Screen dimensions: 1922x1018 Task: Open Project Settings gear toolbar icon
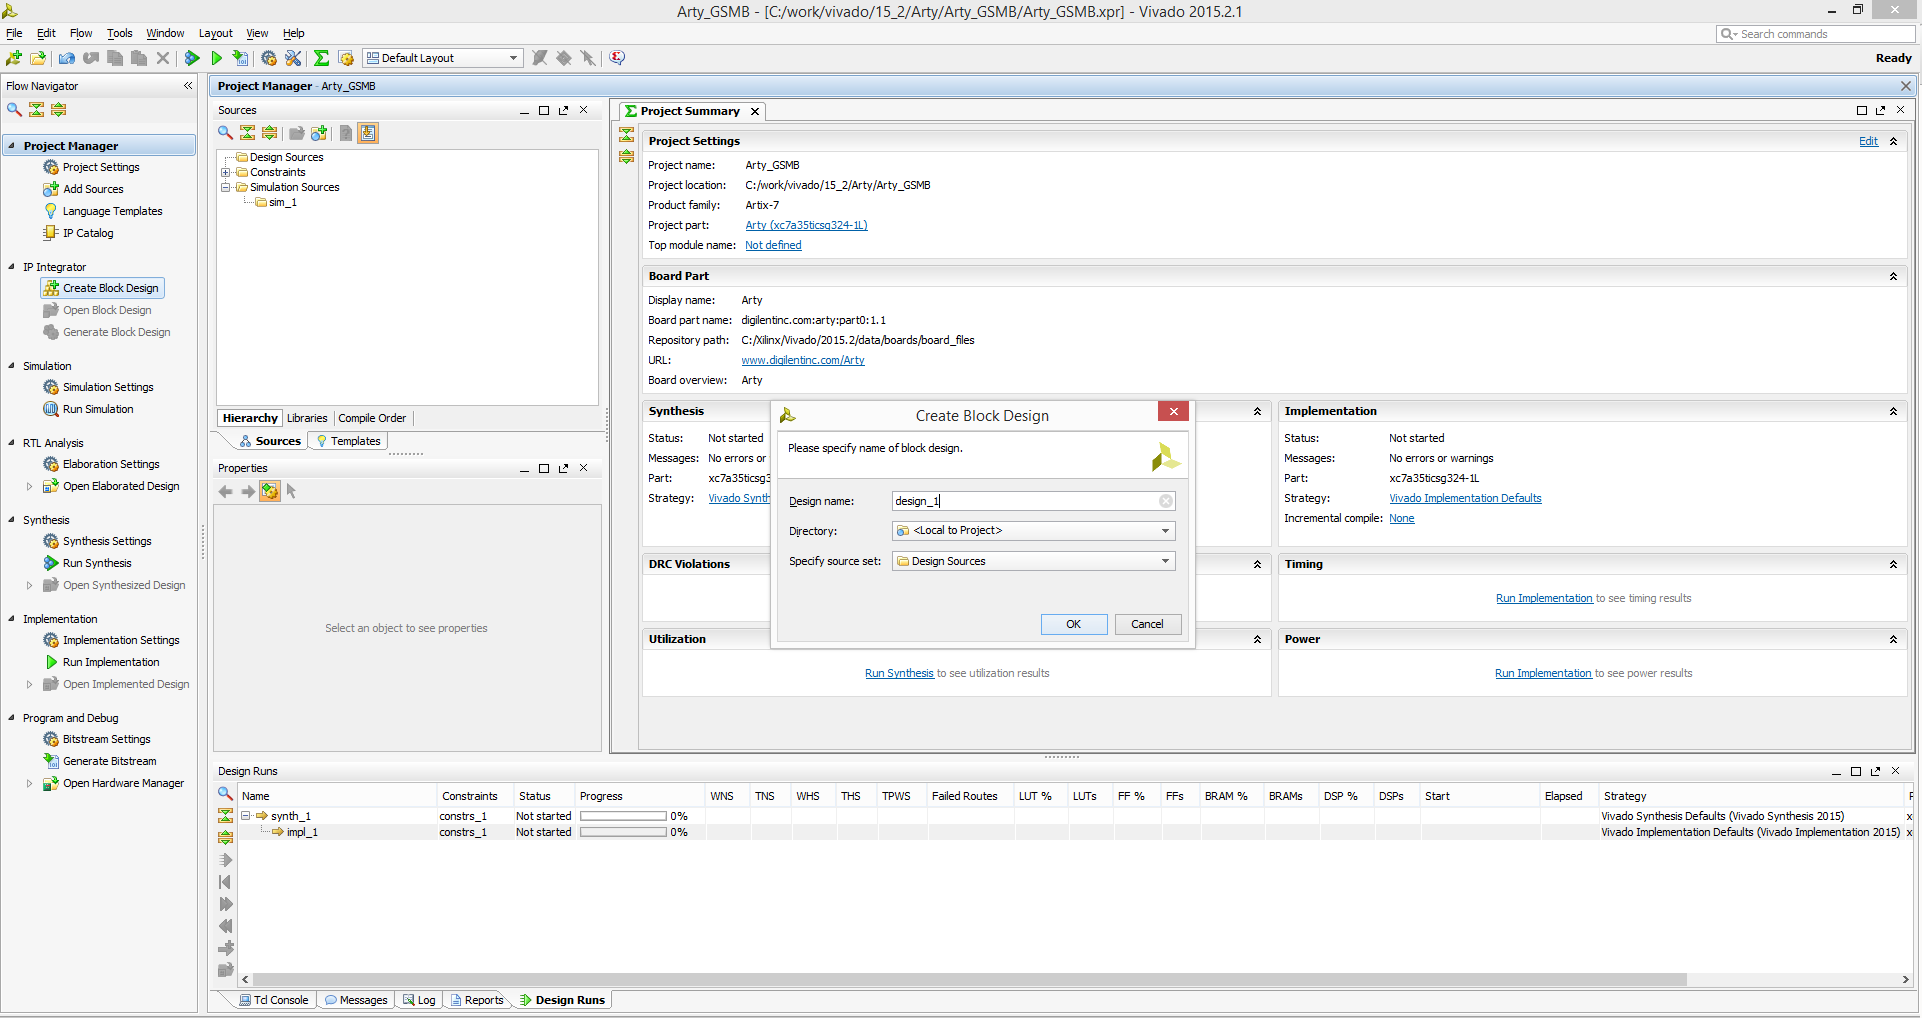pyautogui.click(x=268, y=58)
